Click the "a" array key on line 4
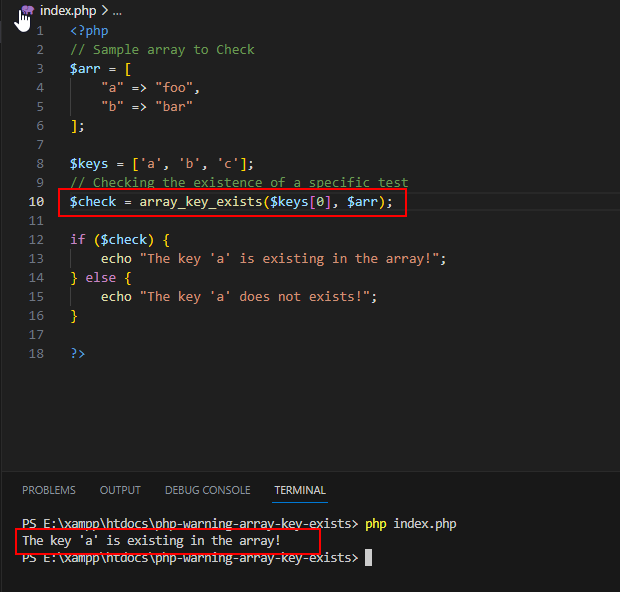The height and width of the screenshot is (592, 620). point(113,87)
